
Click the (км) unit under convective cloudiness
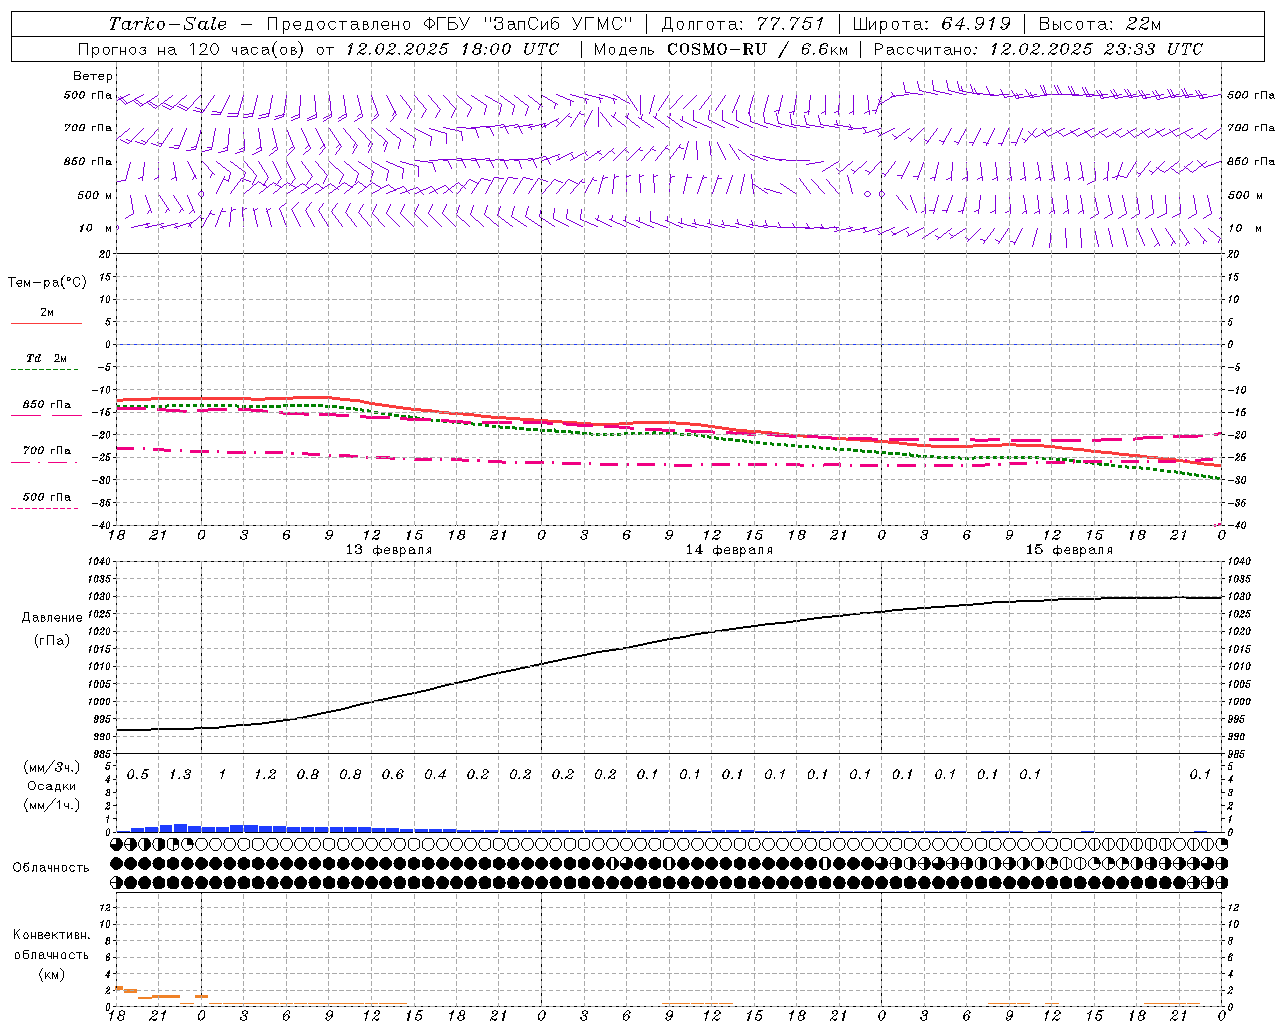point(52,974)
